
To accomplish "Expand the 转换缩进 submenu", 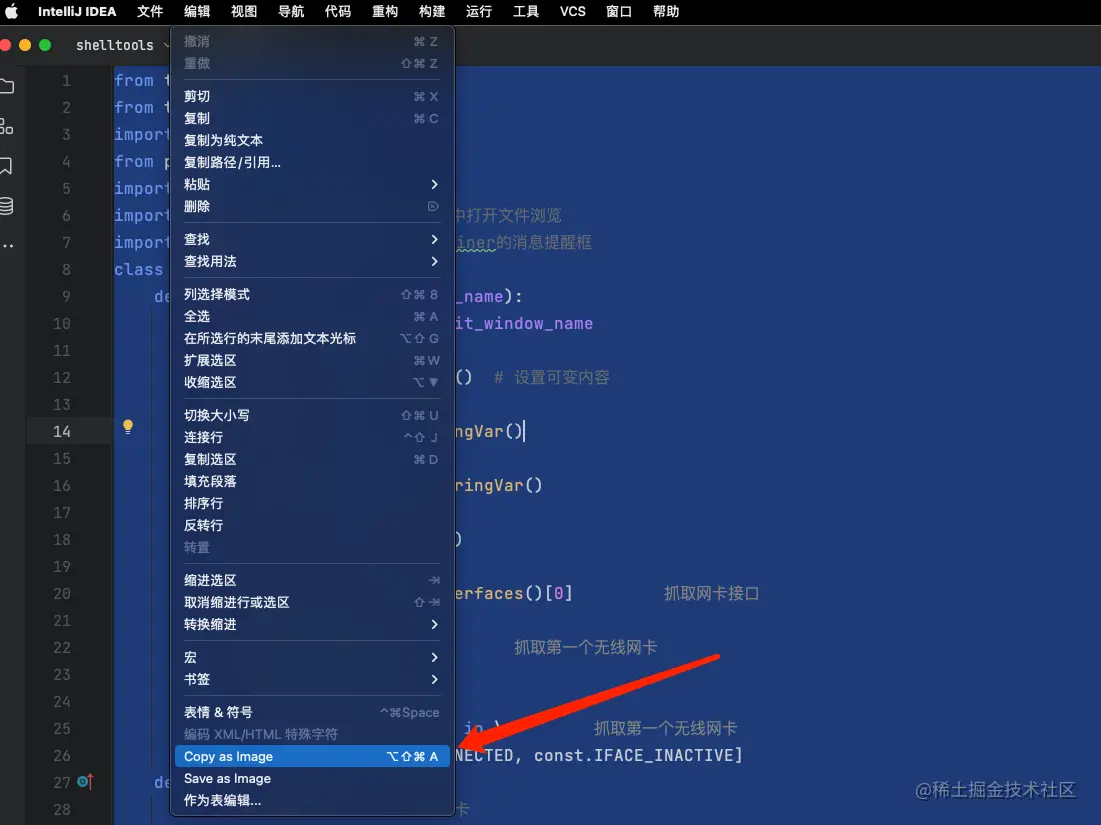I will [x=312, y=624].
